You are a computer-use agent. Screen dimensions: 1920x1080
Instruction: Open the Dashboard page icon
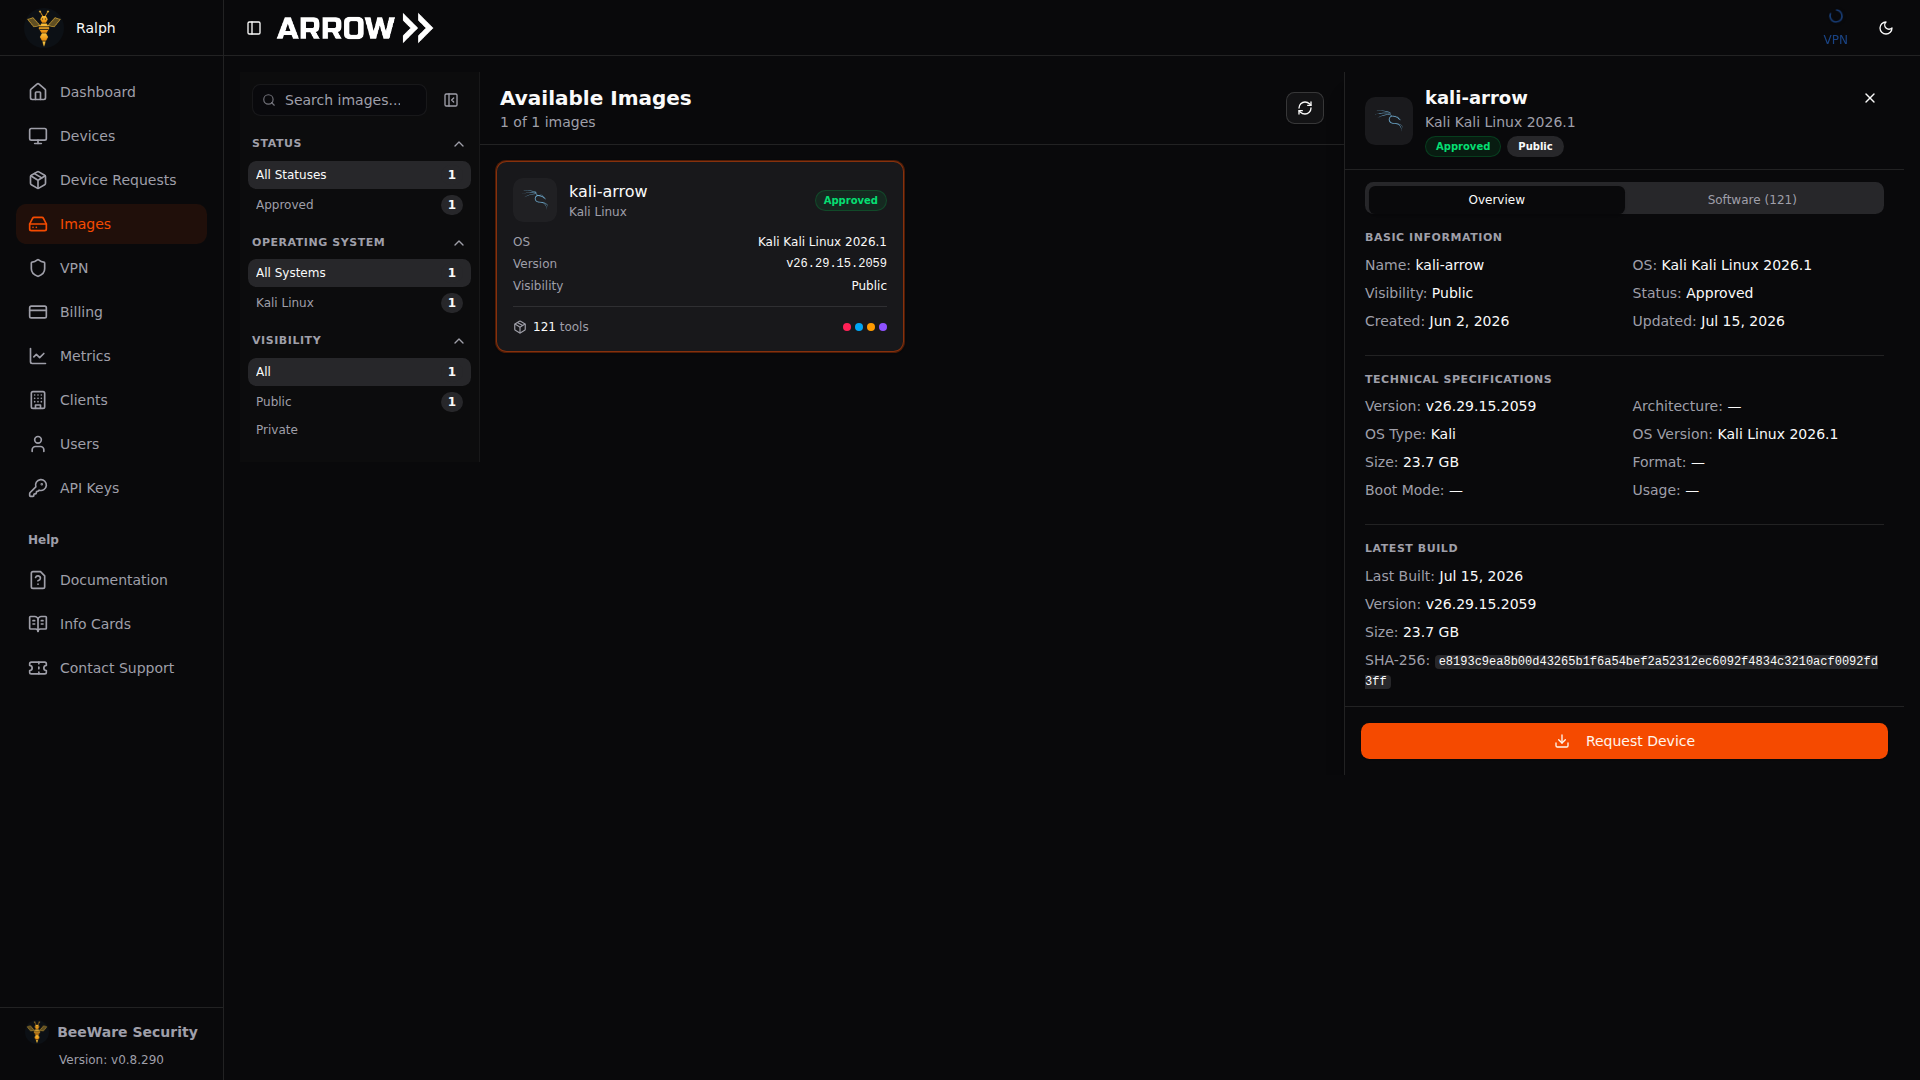(x=38, y=92)
